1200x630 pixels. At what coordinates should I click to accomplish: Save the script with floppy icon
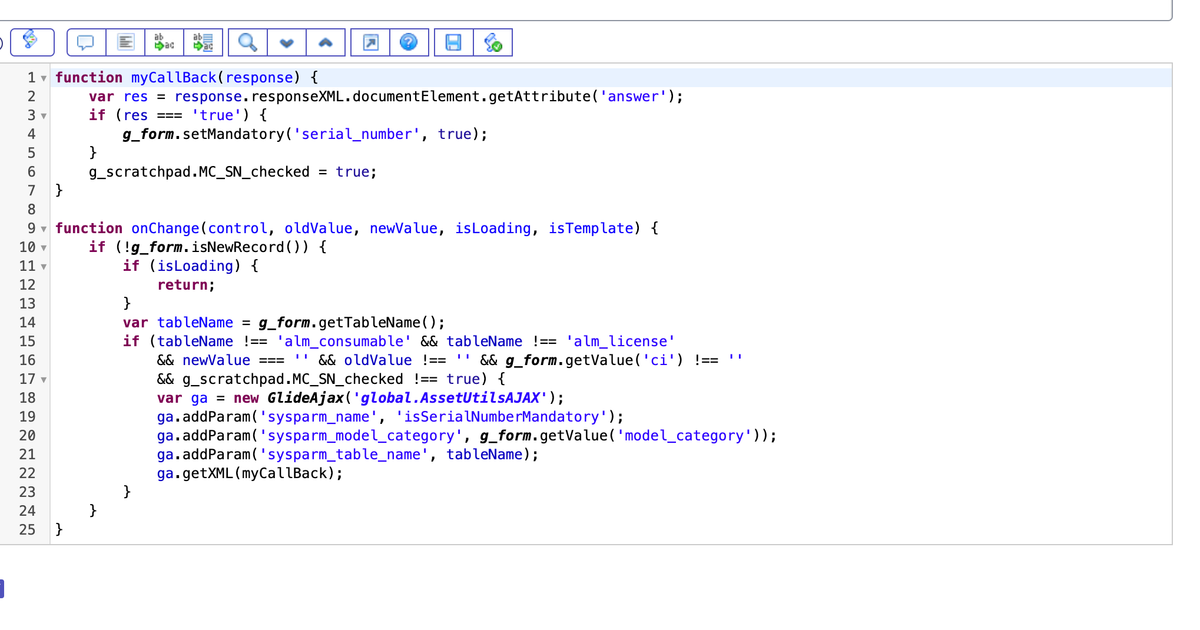point(453,43)
